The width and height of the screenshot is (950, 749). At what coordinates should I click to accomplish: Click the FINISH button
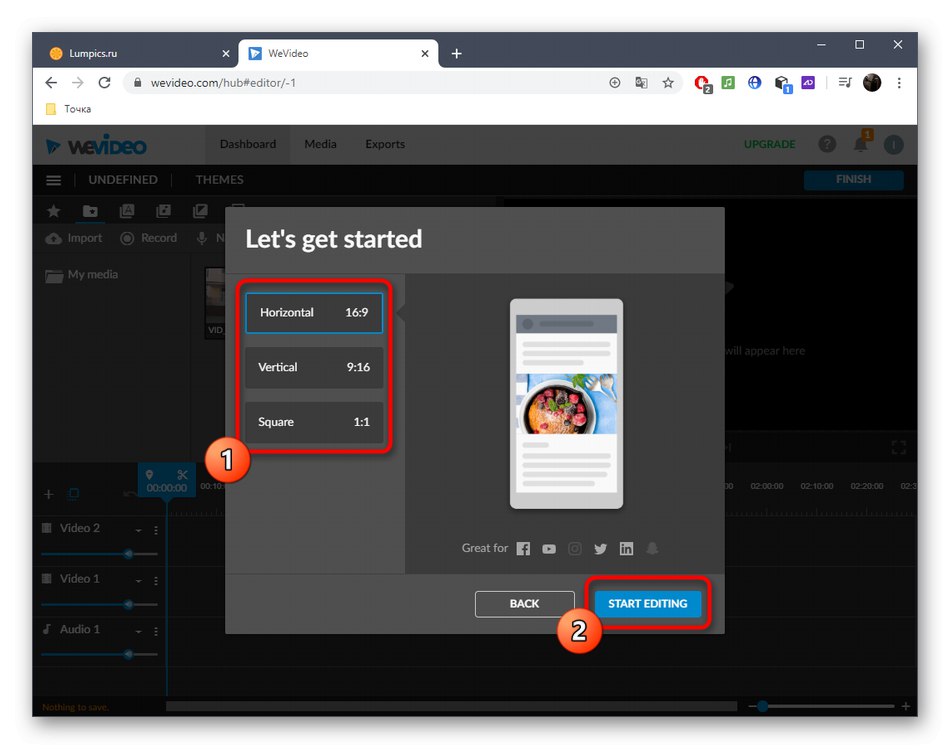point(854,179)
